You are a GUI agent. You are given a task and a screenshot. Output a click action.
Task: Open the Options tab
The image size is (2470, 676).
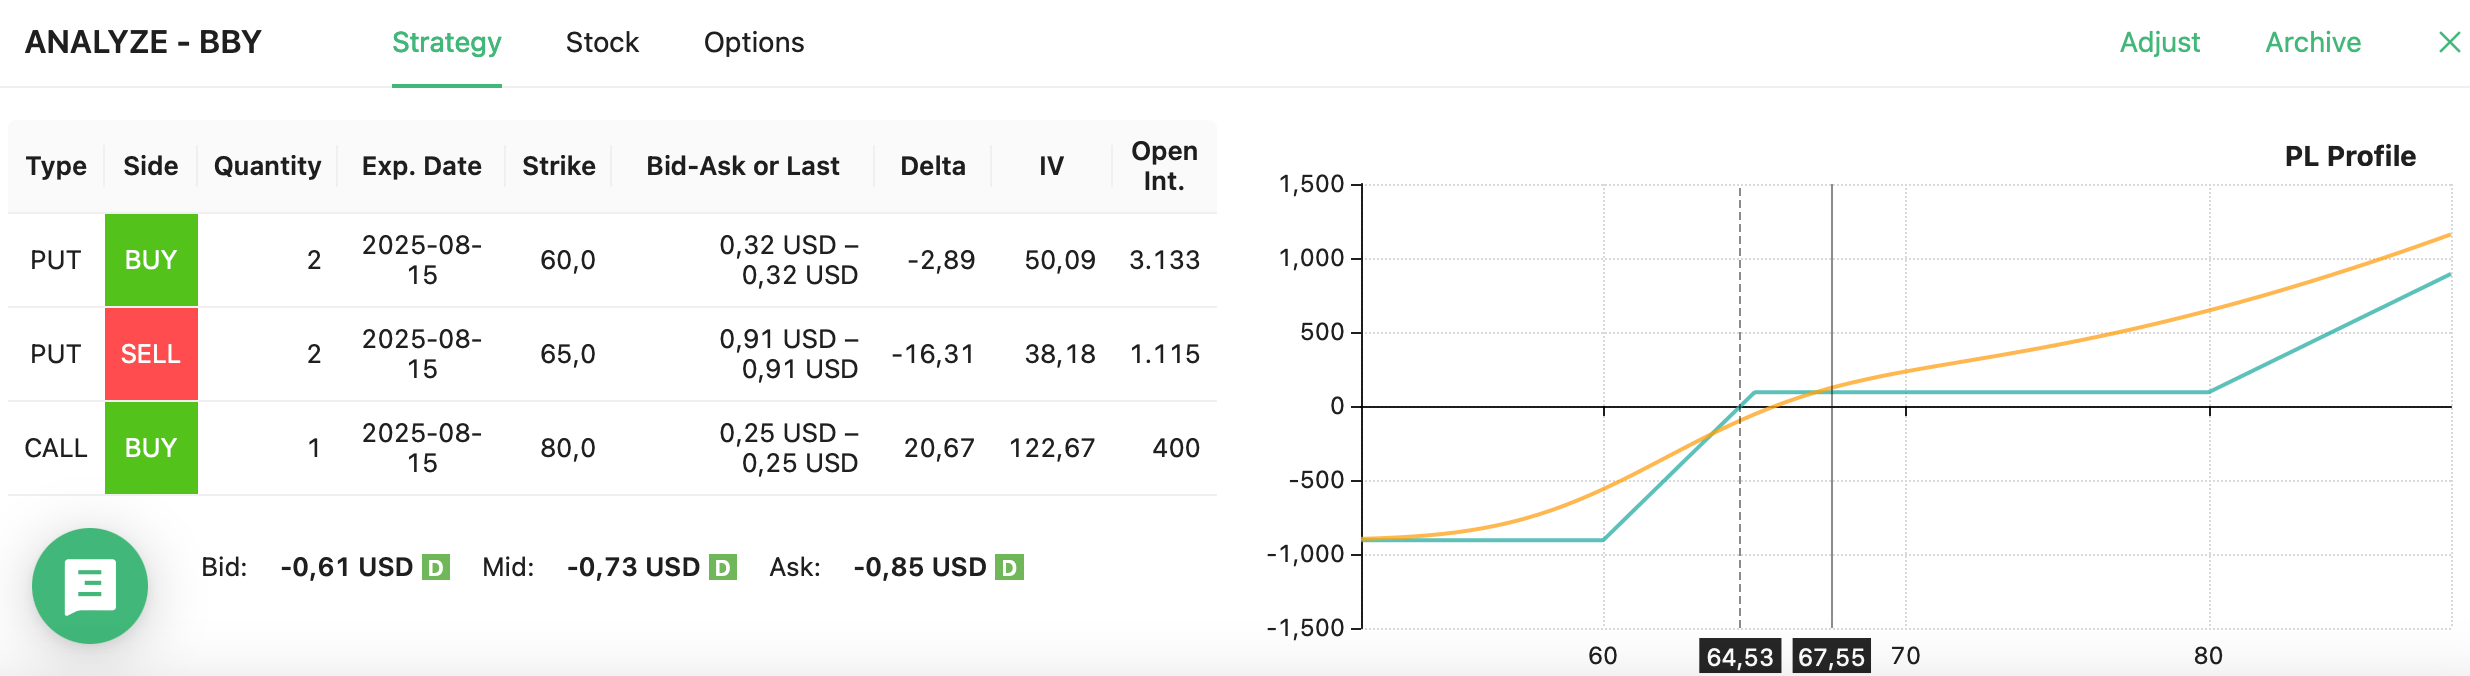point(753,42)
